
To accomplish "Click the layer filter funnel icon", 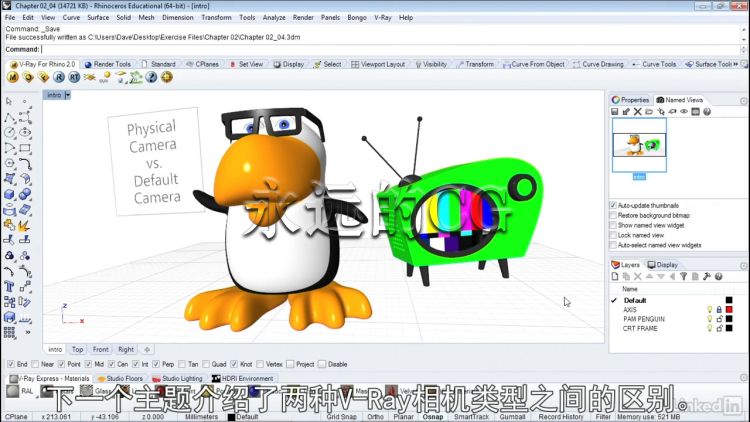I will [x=684, y=277].
